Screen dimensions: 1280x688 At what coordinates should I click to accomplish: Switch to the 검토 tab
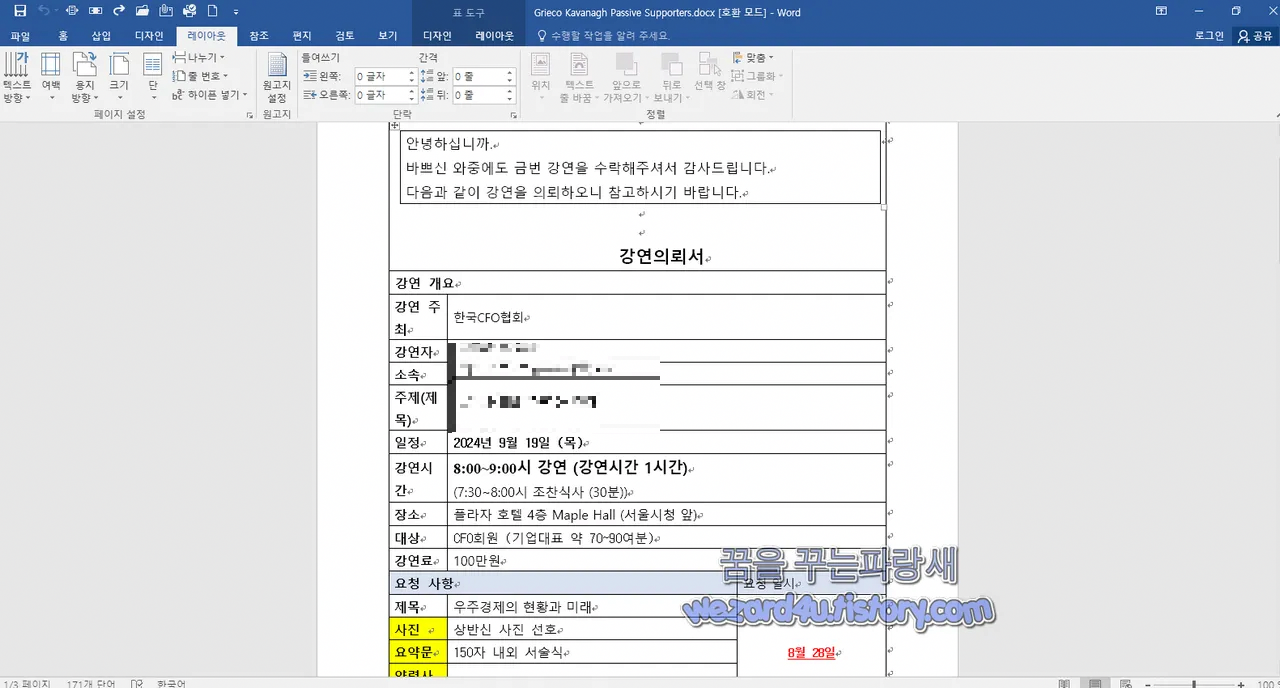point(345,36)
